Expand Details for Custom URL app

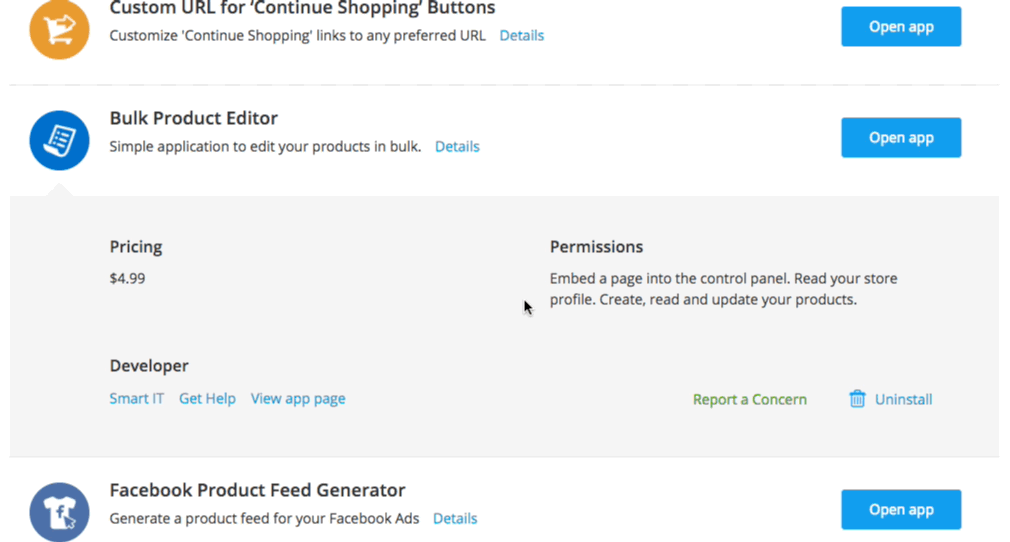click(x=522, y=35)
